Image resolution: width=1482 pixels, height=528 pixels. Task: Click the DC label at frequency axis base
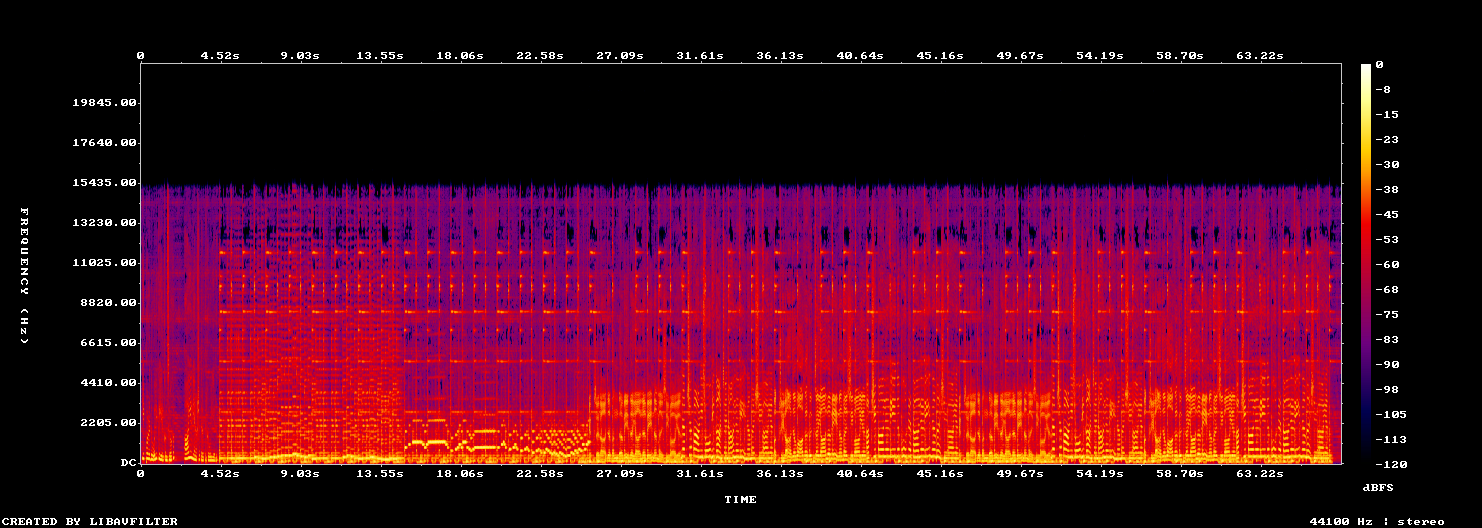pos(128,462)
